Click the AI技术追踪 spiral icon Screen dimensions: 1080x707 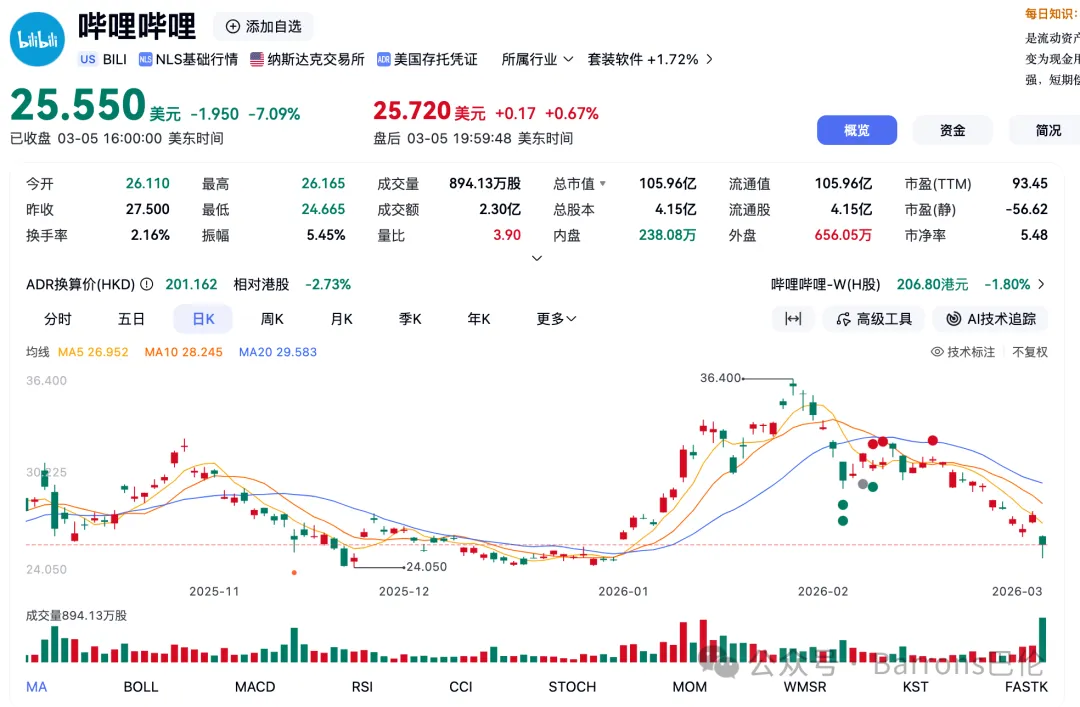pos(953,319)
